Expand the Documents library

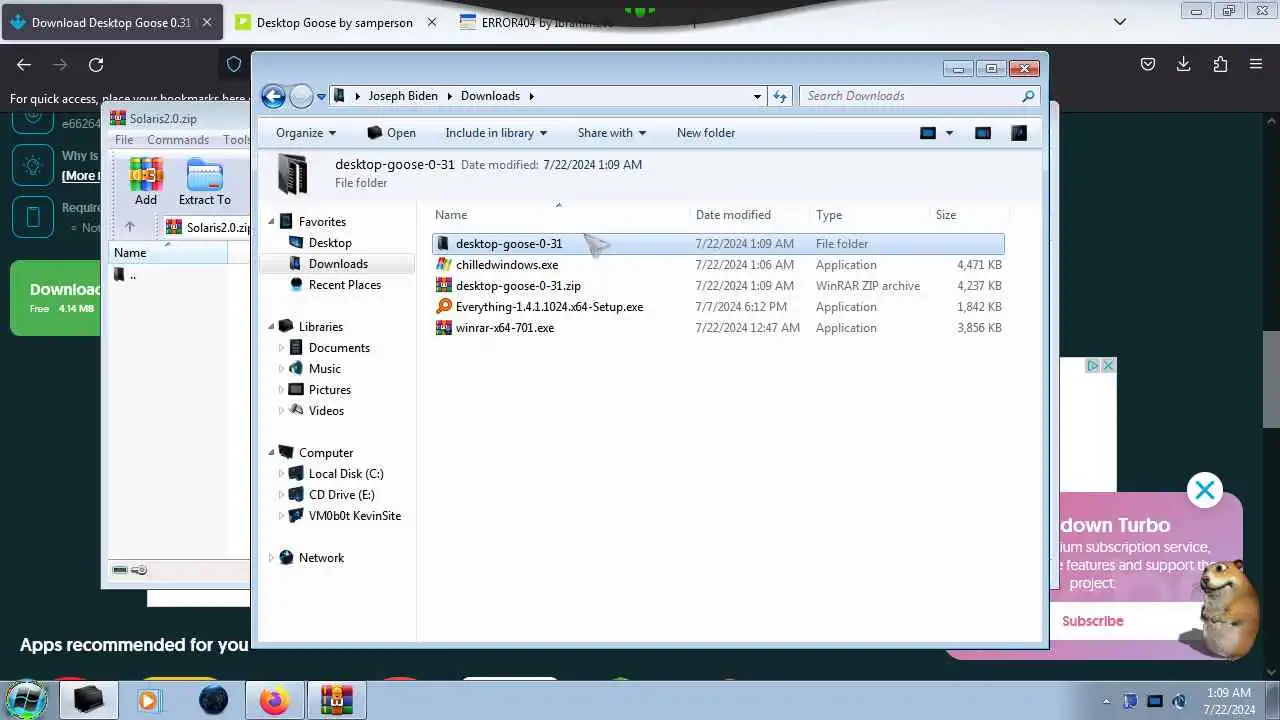281,348
